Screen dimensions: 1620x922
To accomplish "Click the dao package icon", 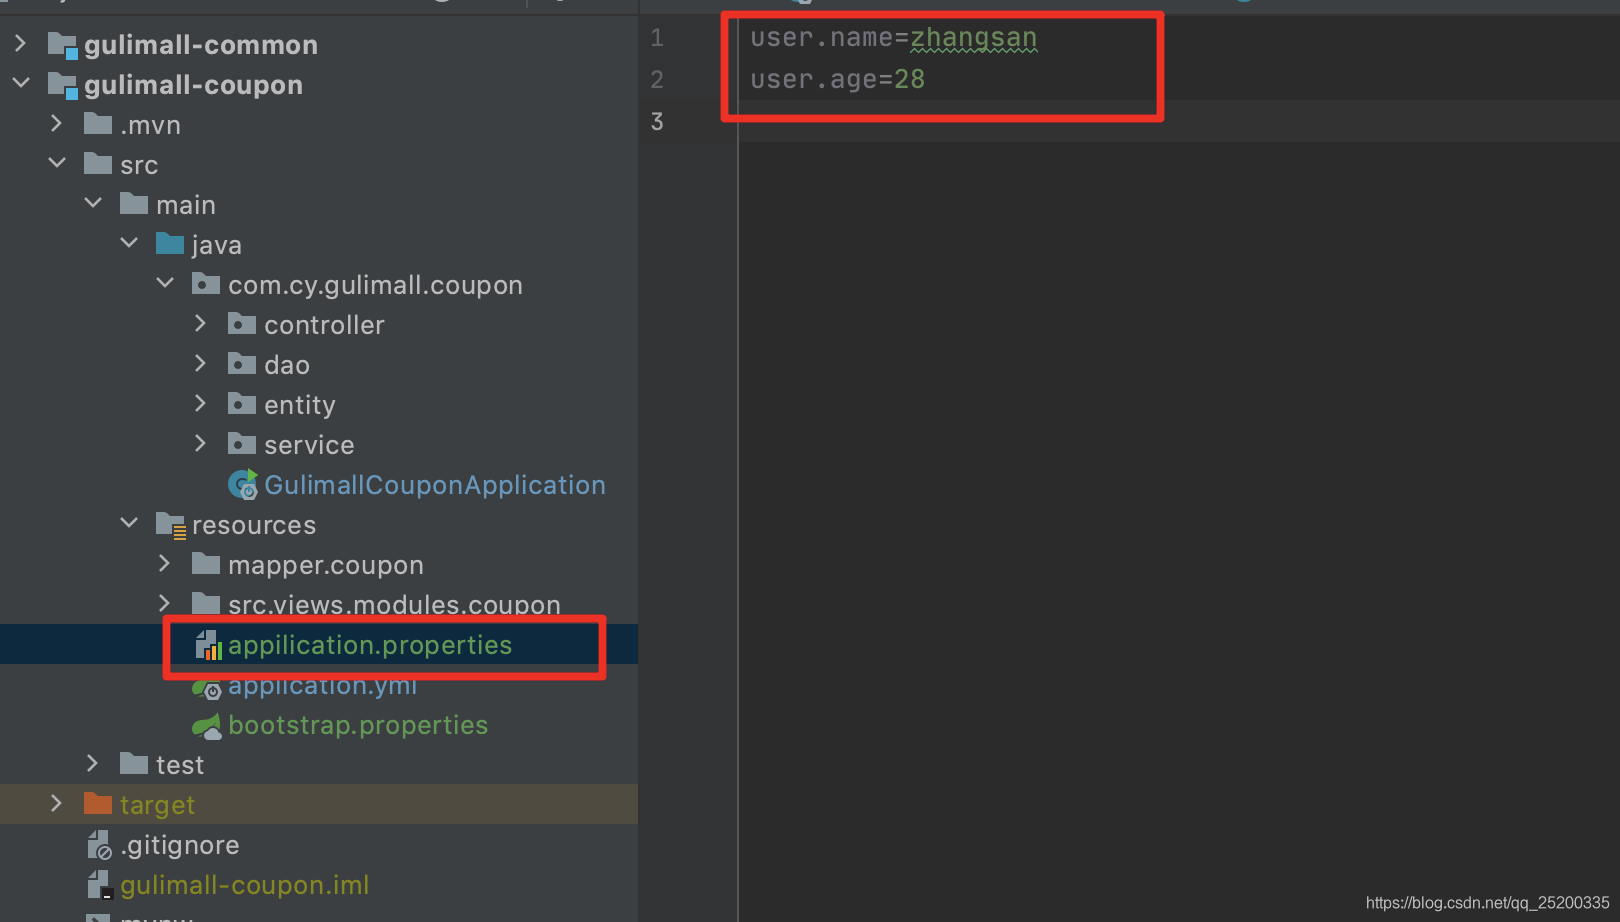I will pyautogui.click(x=242, y=364).
